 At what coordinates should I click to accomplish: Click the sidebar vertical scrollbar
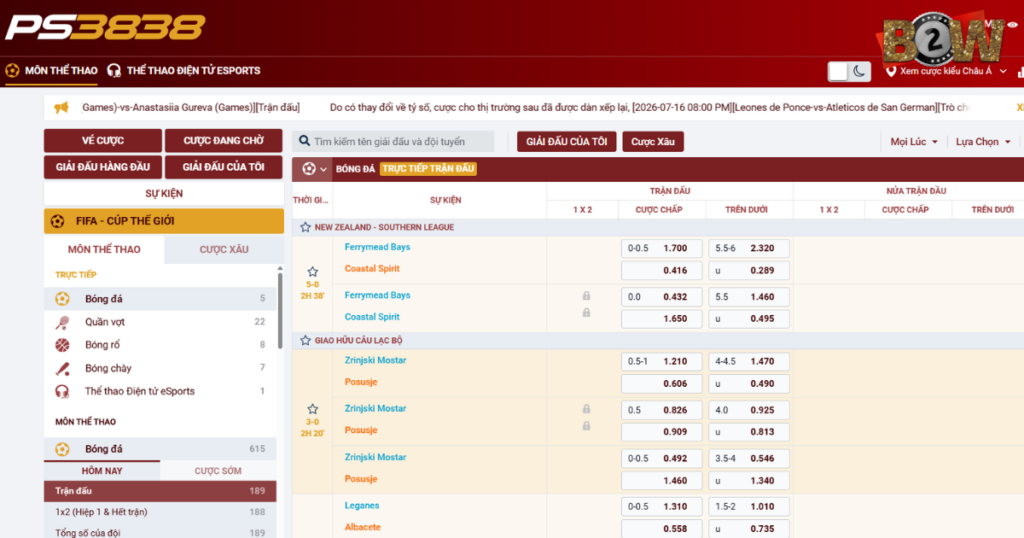point(280,310)
